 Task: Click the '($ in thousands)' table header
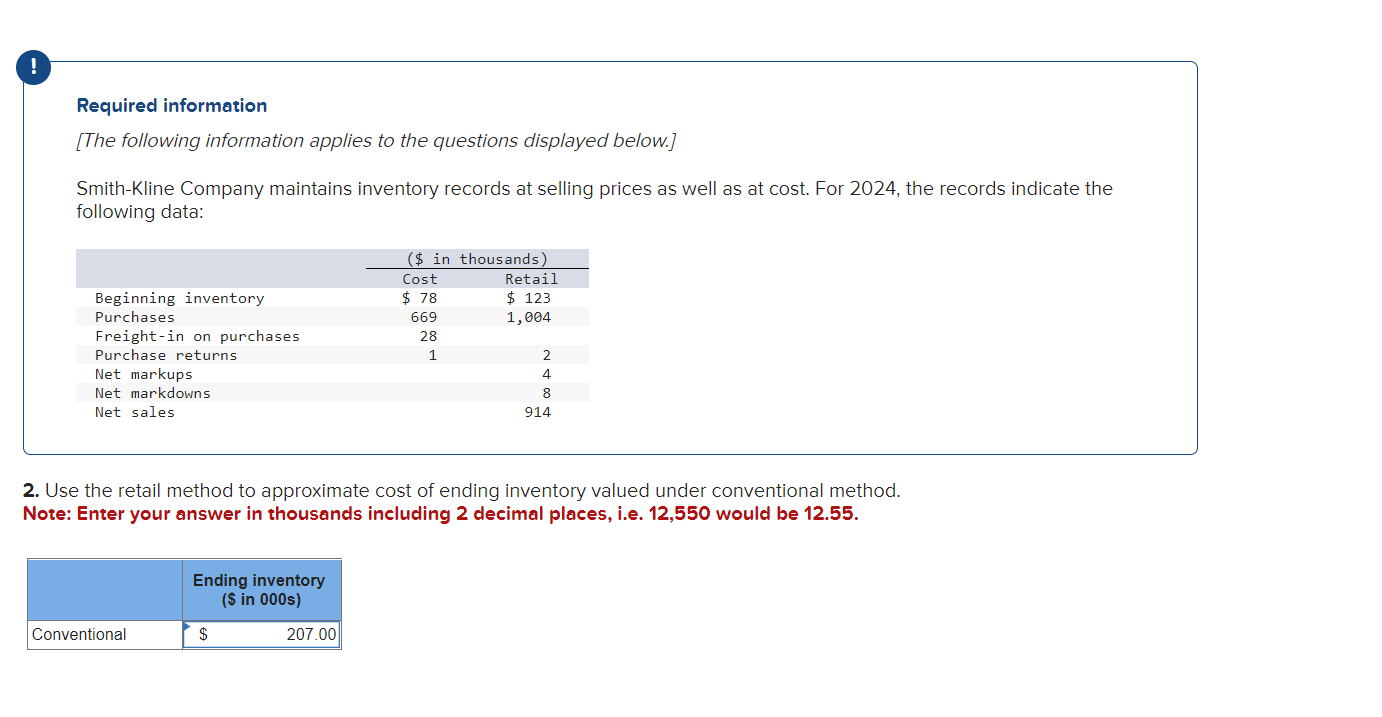tap(477, 259)
